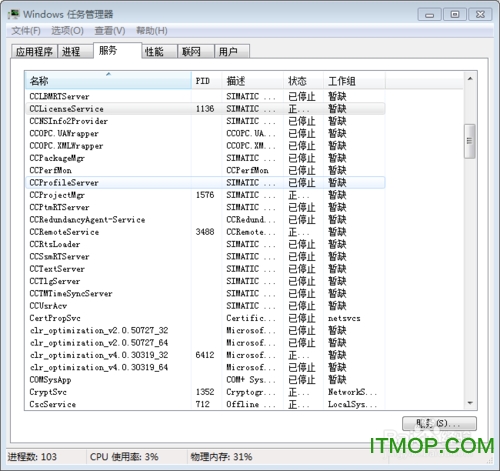Click the scrollbar up arrow
The height and width of the screenshot is (471, 500).
point(470,79)
